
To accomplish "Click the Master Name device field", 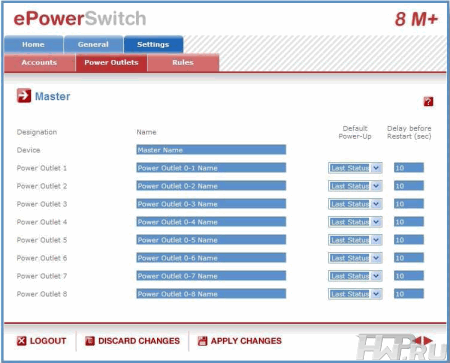I will (x=211, y=150).
